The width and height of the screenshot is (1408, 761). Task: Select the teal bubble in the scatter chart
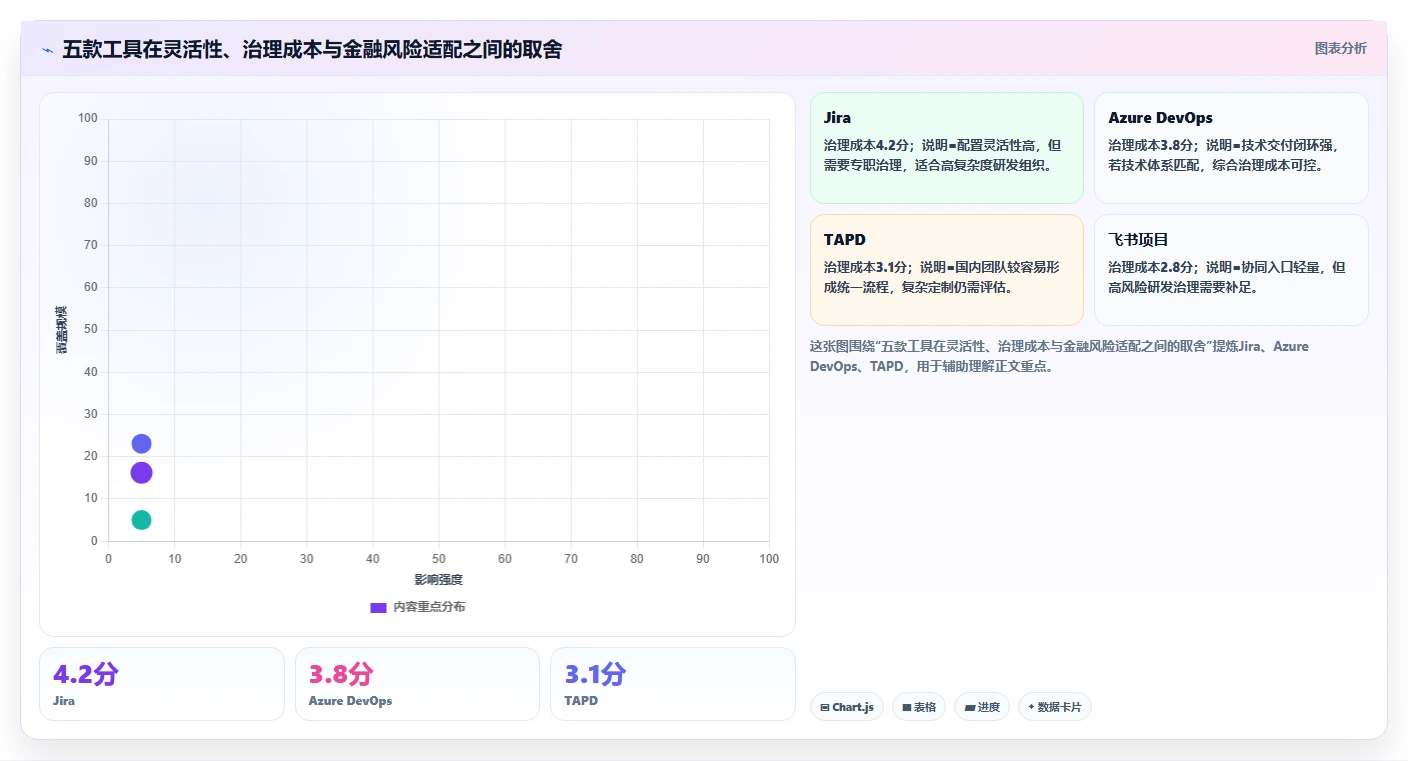[x=141, y=520]
